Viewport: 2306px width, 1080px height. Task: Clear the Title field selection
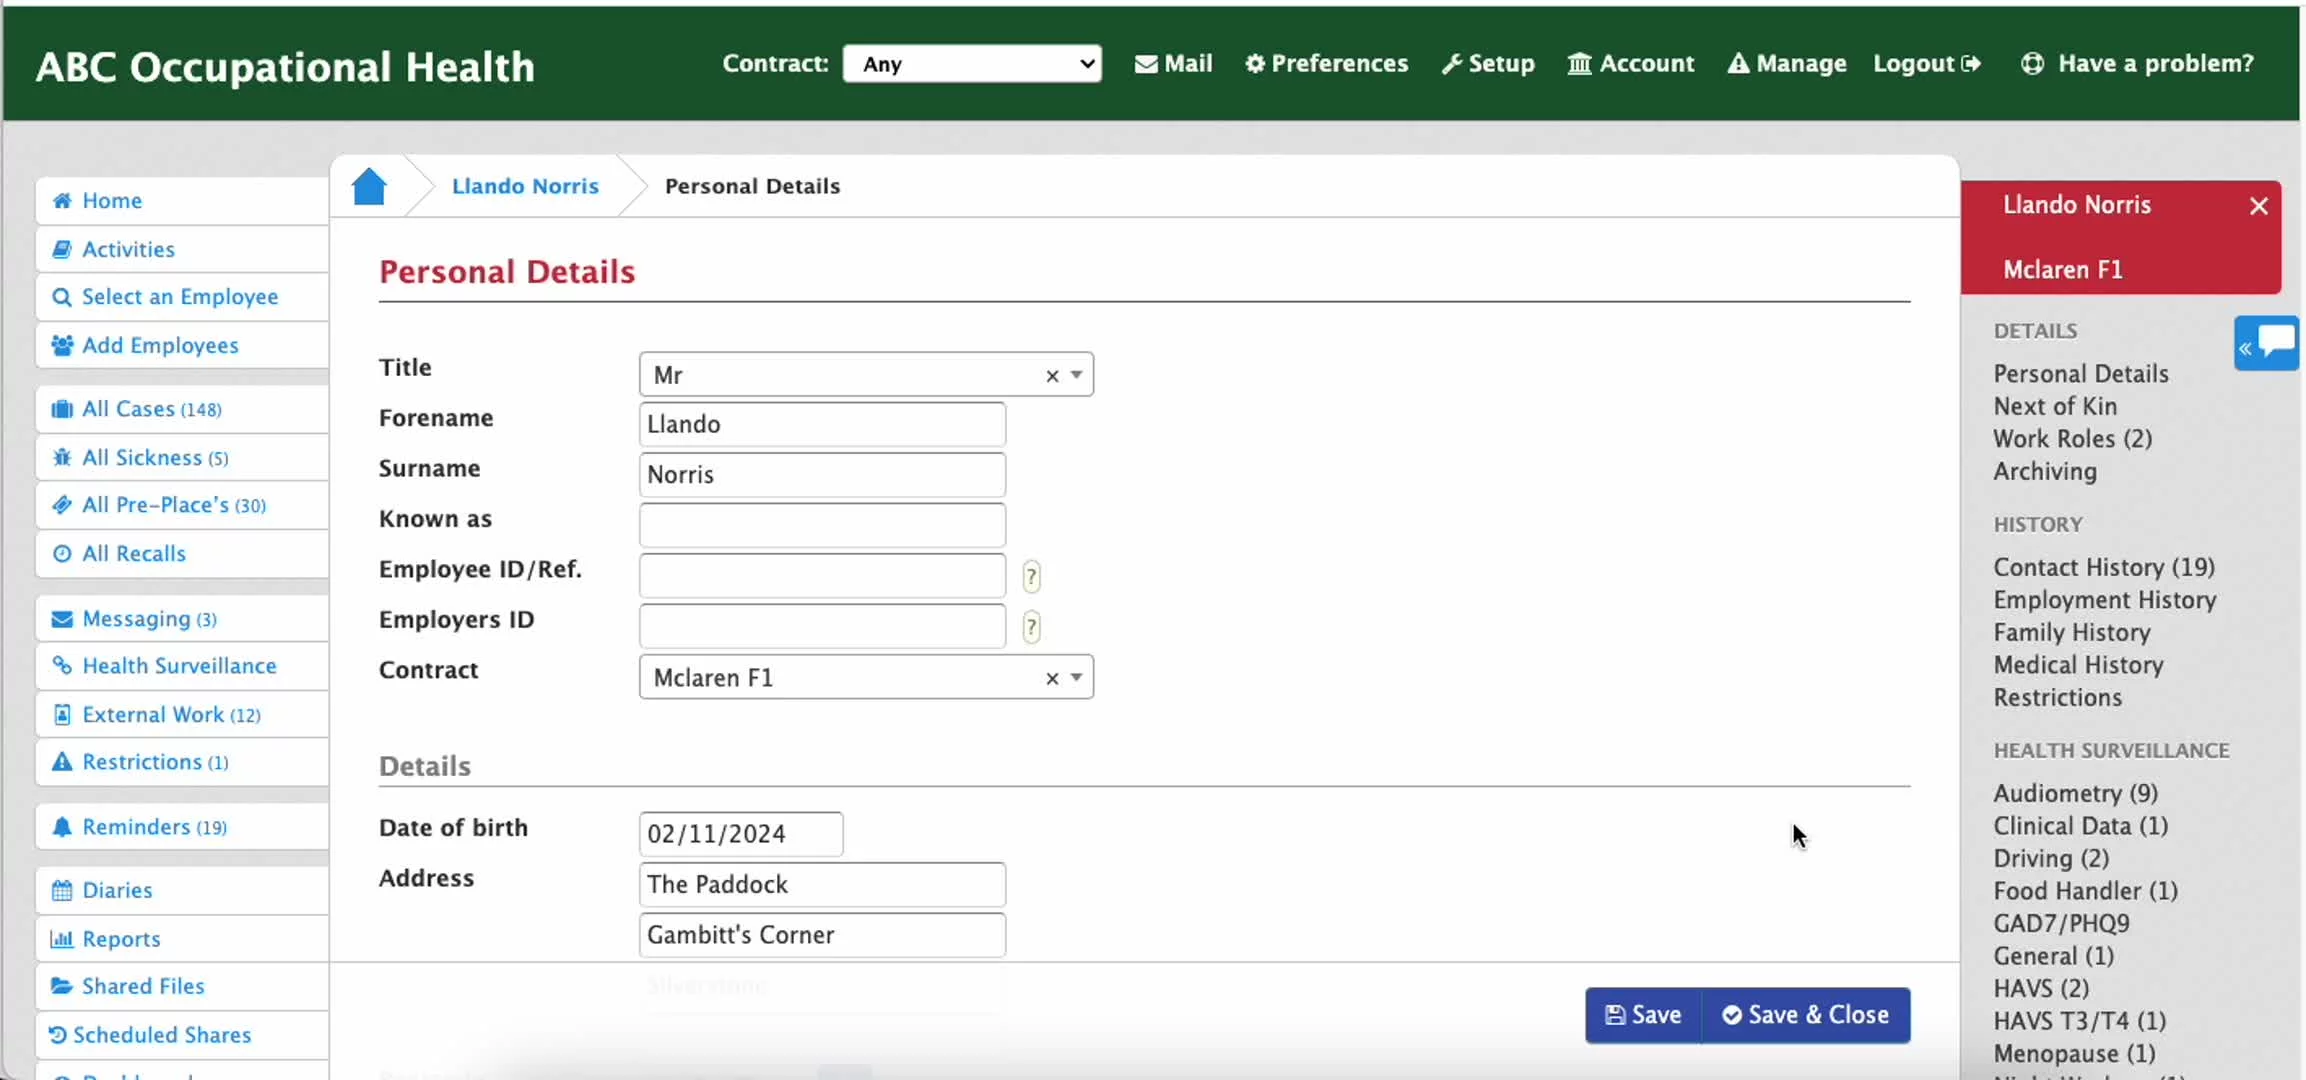(x=1052, y=376)
